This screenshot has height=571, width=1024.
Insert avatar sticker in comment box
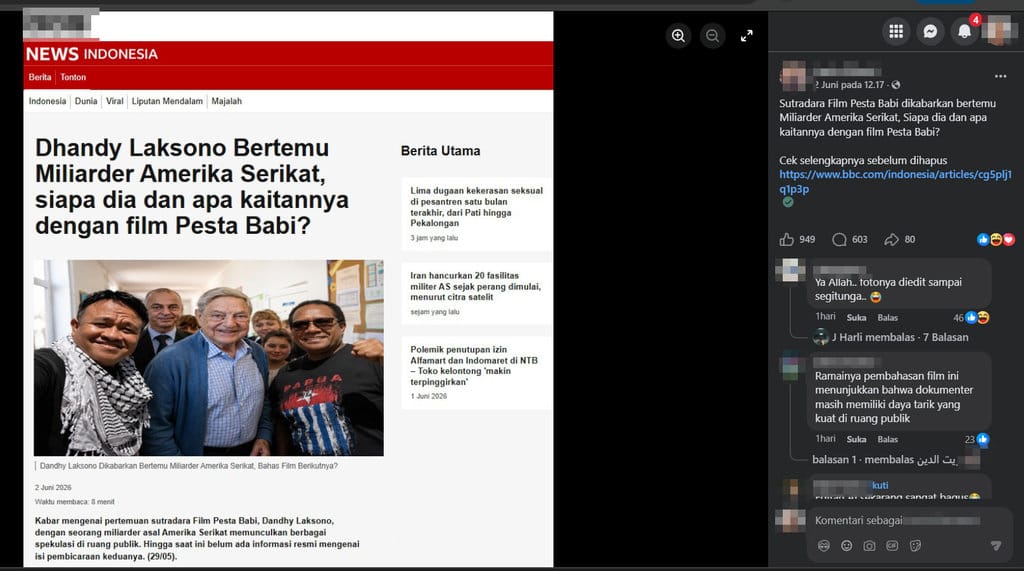(824, 546)
